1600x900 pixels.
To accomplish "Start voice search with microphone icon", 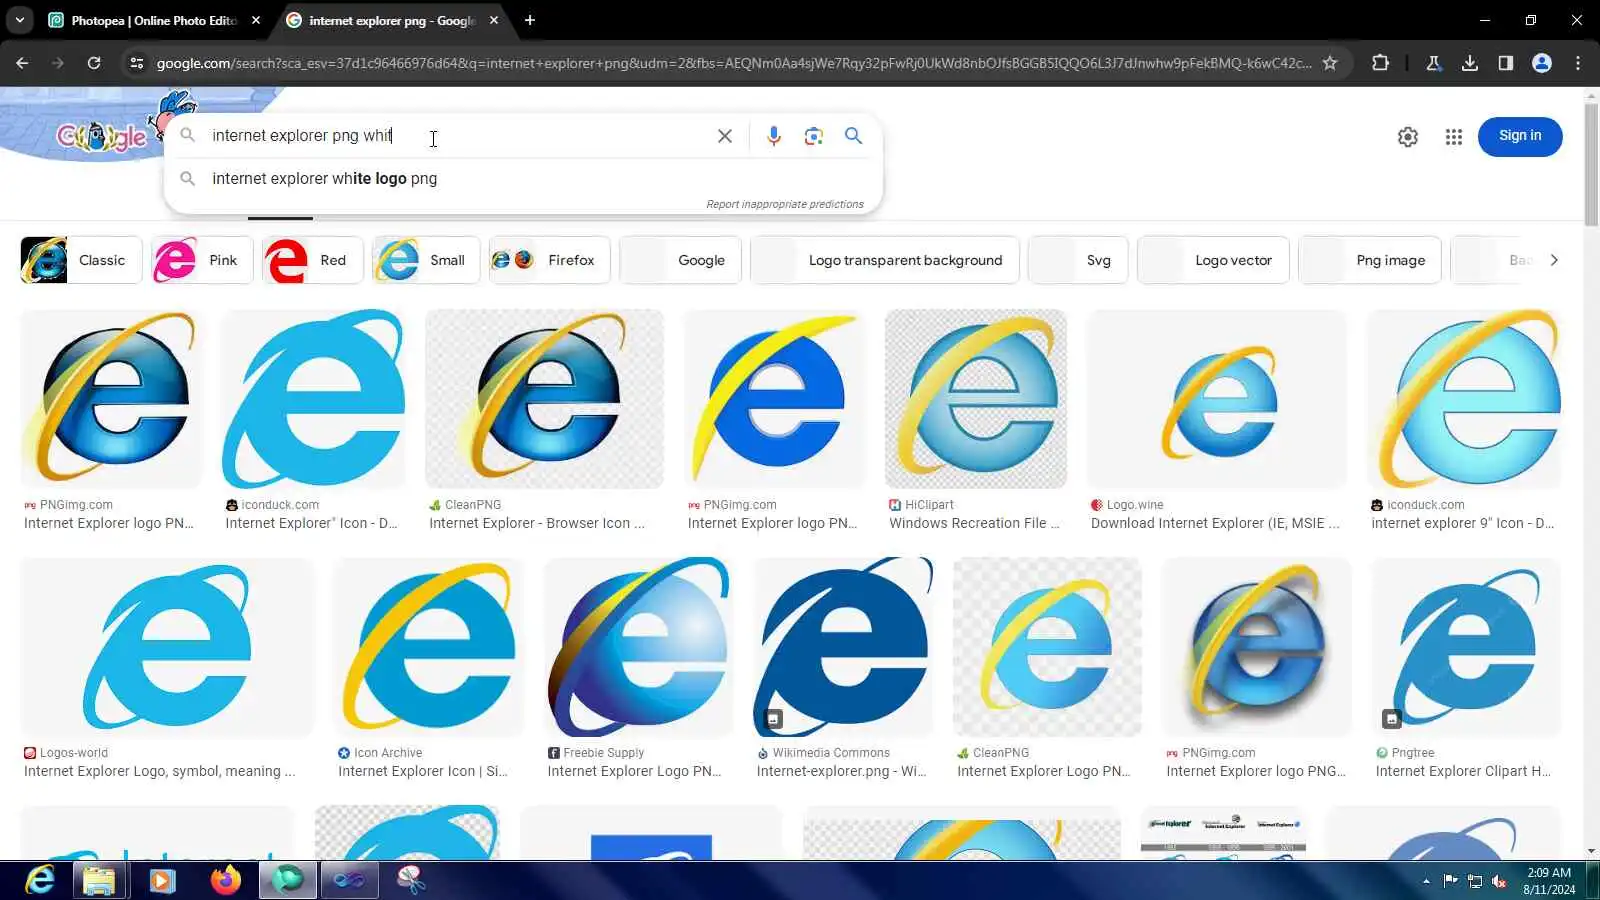I will [x=773, y=136].
